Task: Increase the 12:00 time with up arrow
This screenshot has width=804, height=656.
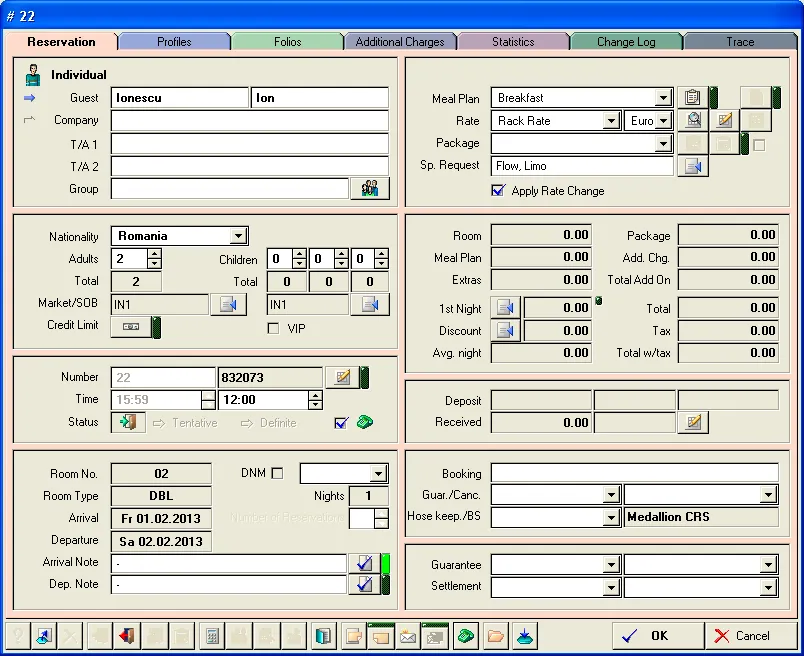Action: coord(315,395)
